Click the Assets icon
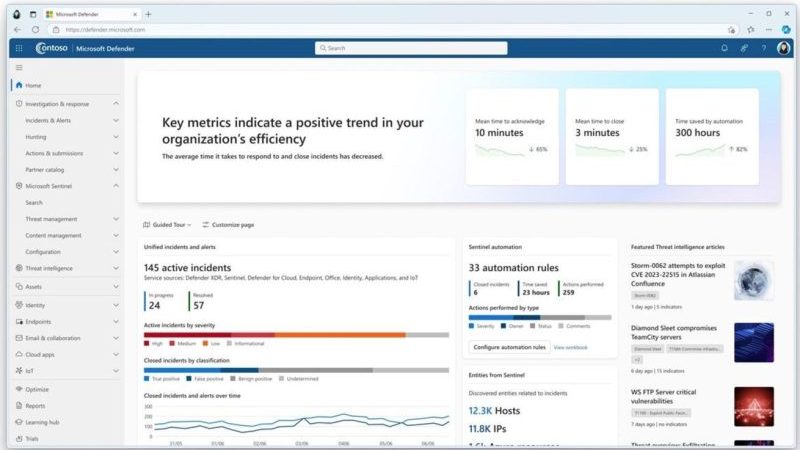The height and width of the screenshot is (450, 800). point(19,286)
